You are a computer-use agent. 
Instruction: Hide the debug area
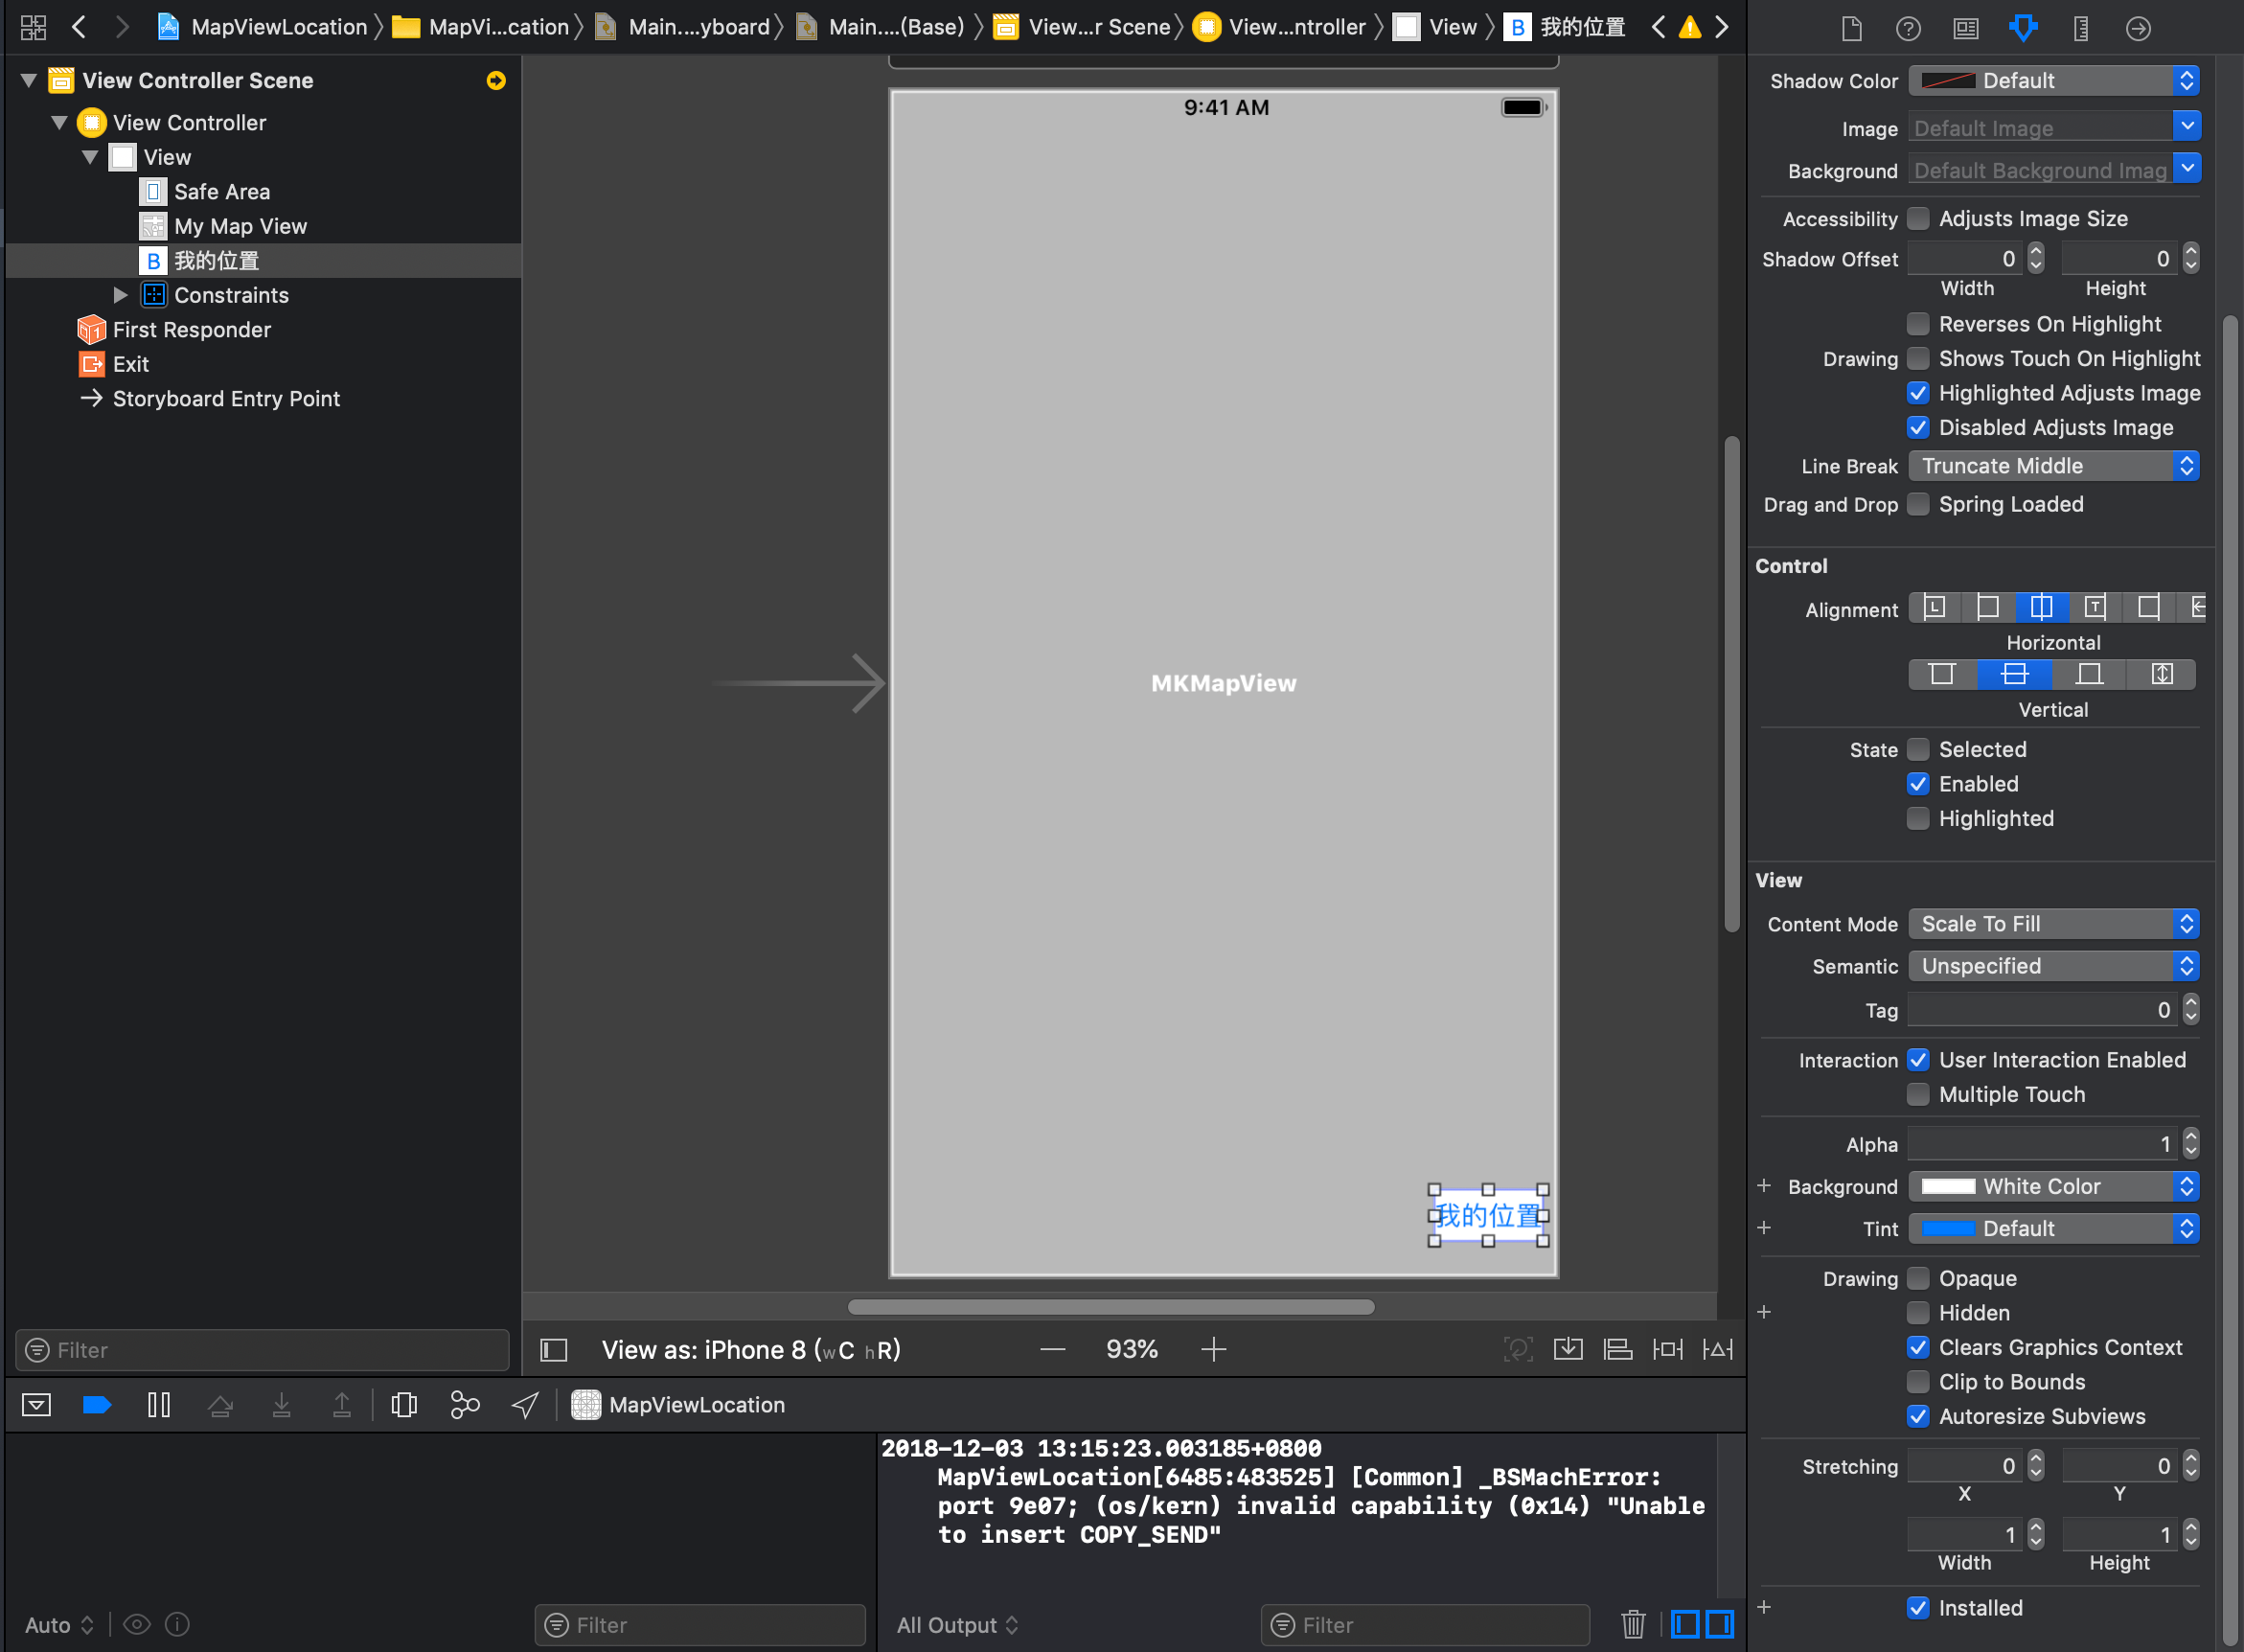pyautogui.click(x=36, y=1405)
